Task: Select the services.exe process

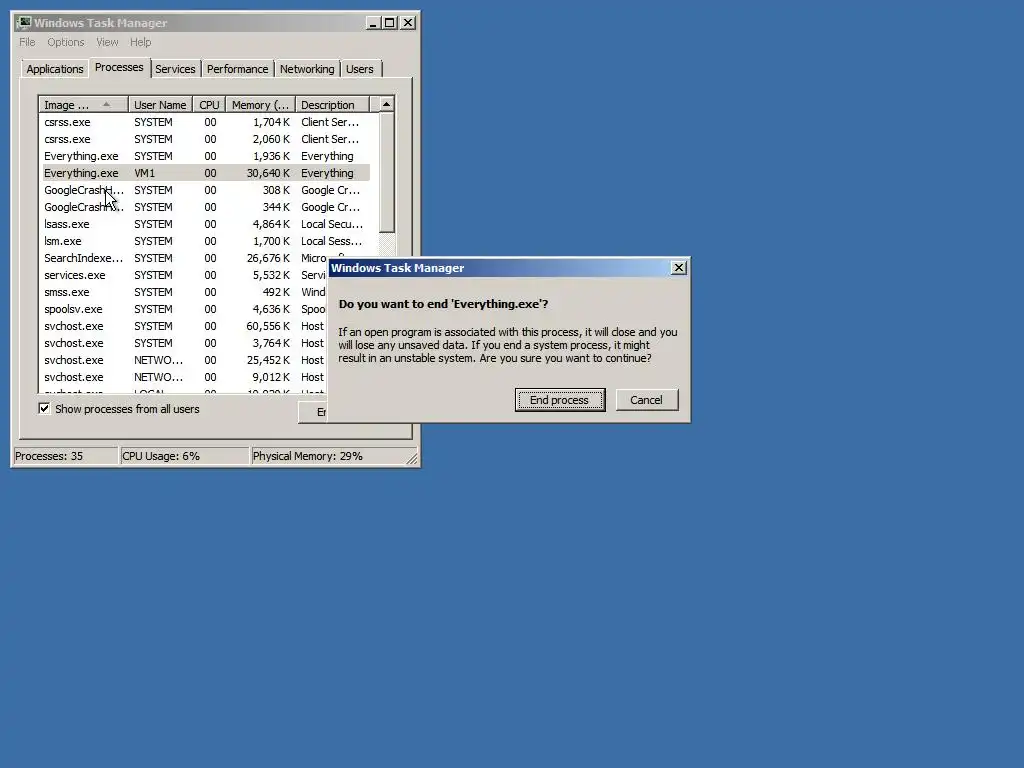Action: [x=184, y=275]
